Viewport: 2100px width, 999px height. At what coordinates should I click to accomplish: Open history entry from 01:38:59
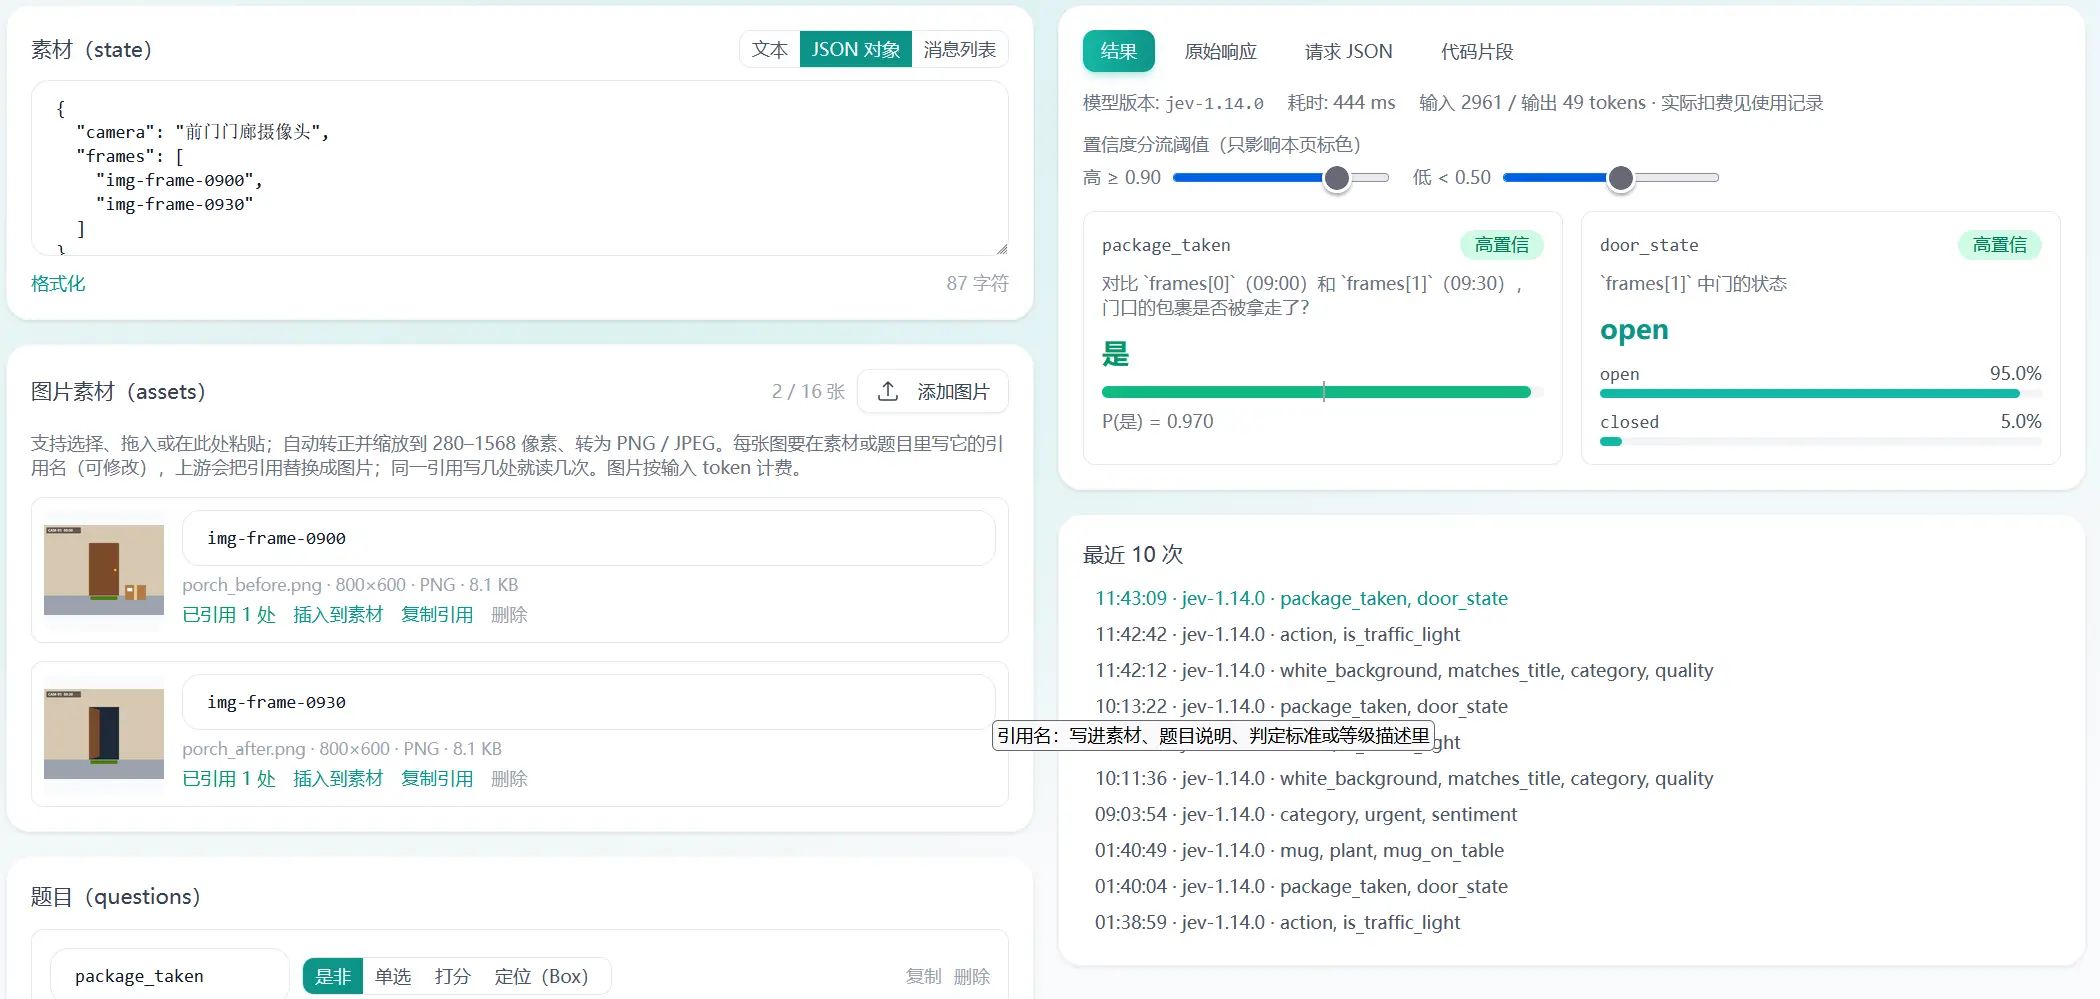coord(1277,922)
